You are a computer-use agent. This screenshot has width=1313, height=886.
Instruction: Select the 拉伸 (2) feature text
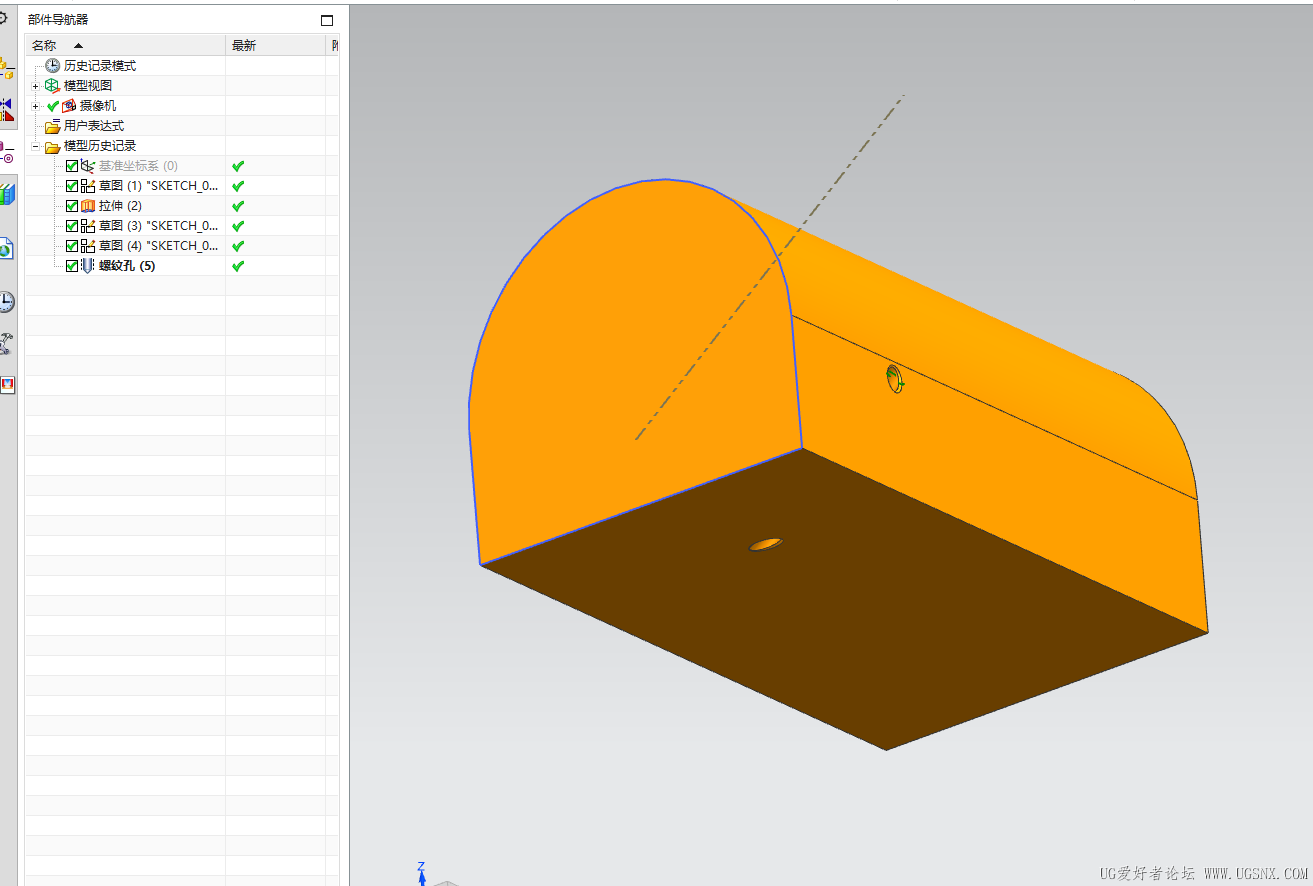coord(120,206)
